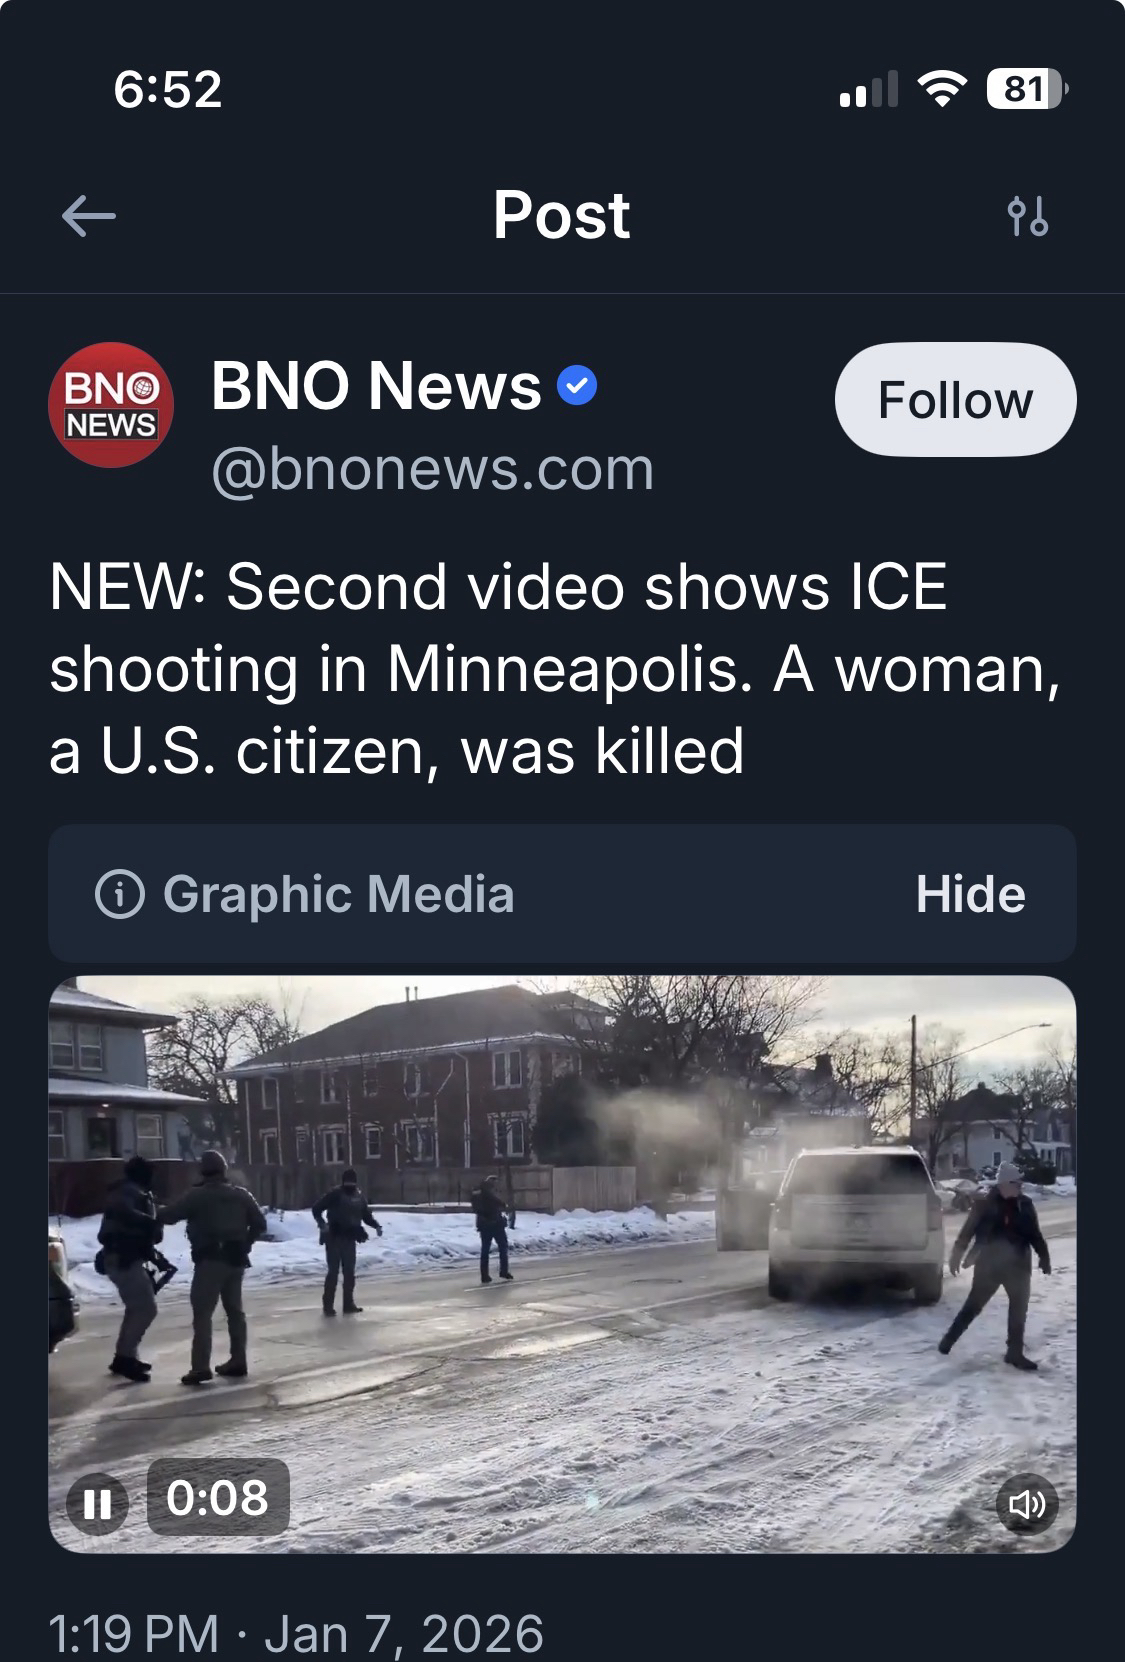This screenshot has height=1662, width=1125.
Task: Tap the Graphic Media info icon
Action: 120,894
